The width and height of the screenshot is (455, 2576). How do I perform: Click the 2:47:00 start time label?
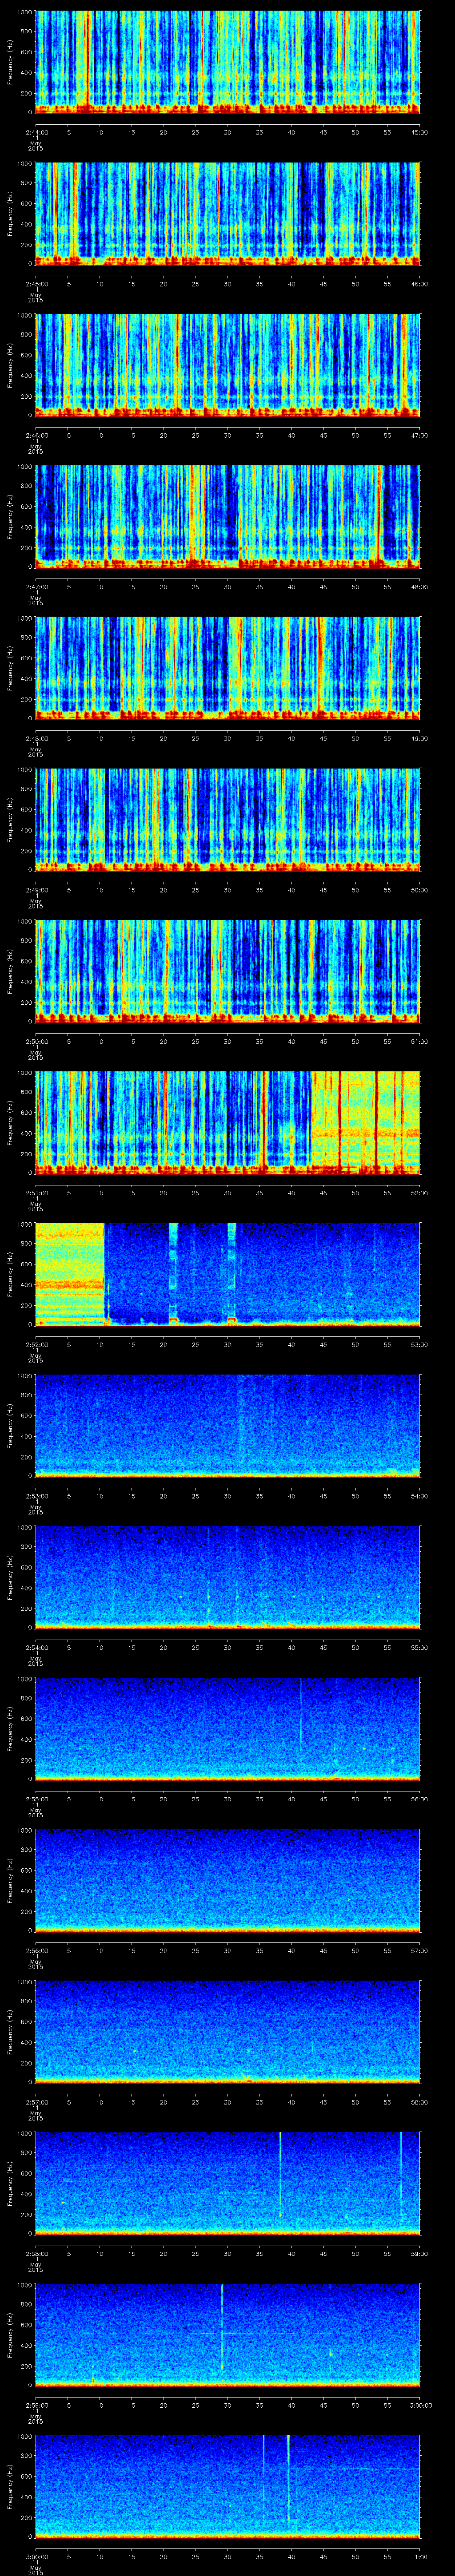tap(36, 587)
